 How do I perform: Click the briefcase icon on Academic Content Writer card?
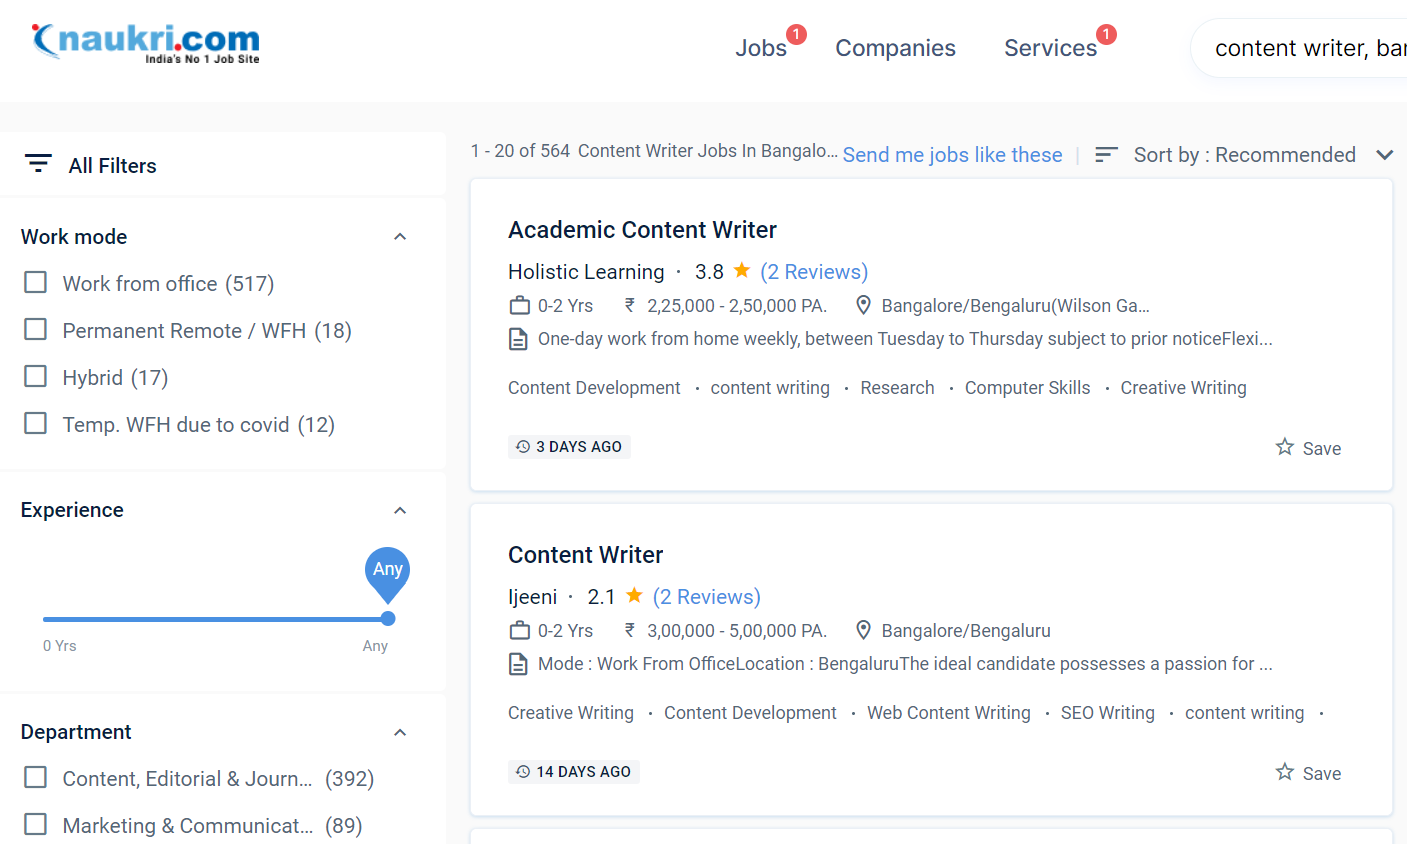(x=520, y=306)
